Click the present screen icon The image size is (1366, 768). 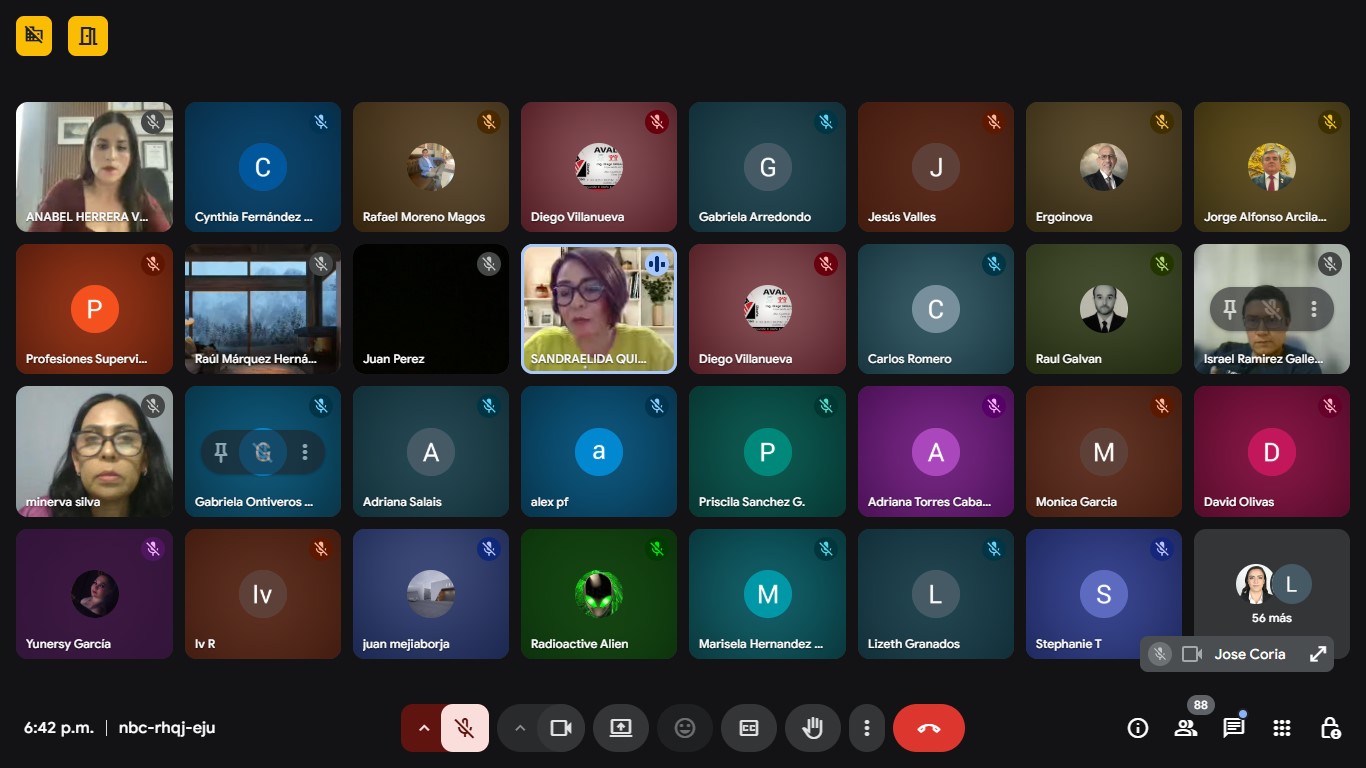pyautogui.click(x=621, y=728)
